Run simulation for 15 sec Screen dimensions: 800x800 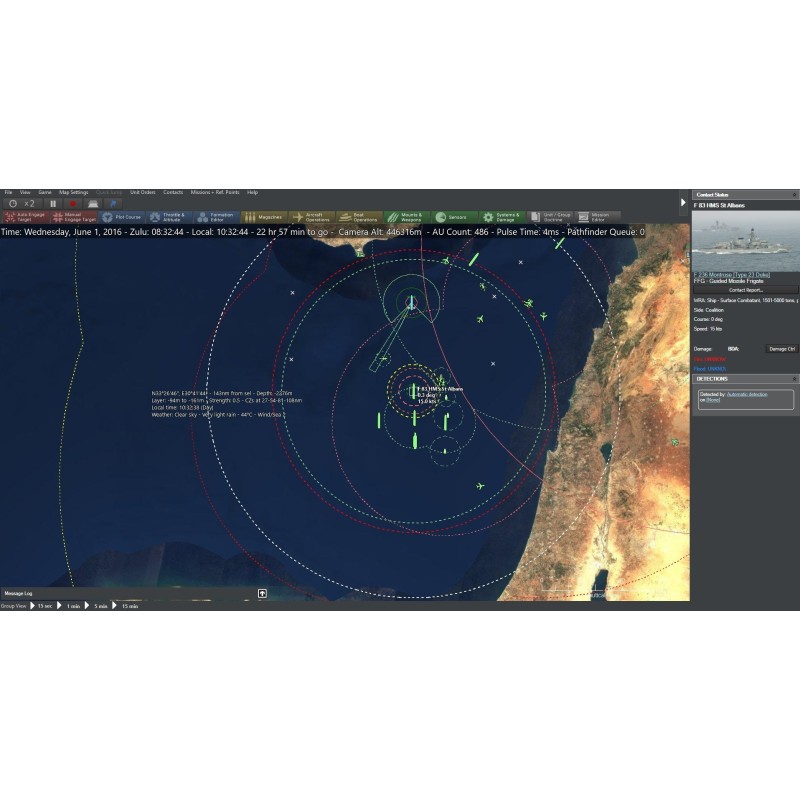click(41, 606)
